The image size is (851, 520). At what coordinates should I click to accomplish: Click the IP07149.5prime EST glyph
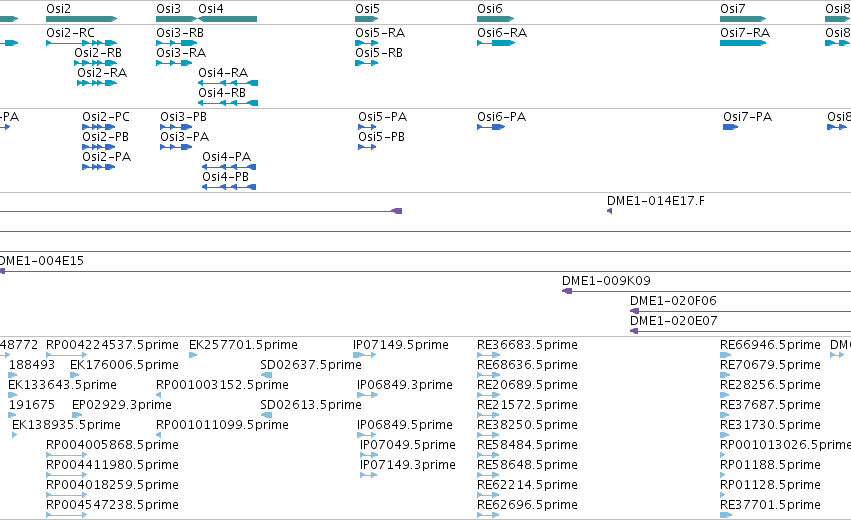coord(364,355)
